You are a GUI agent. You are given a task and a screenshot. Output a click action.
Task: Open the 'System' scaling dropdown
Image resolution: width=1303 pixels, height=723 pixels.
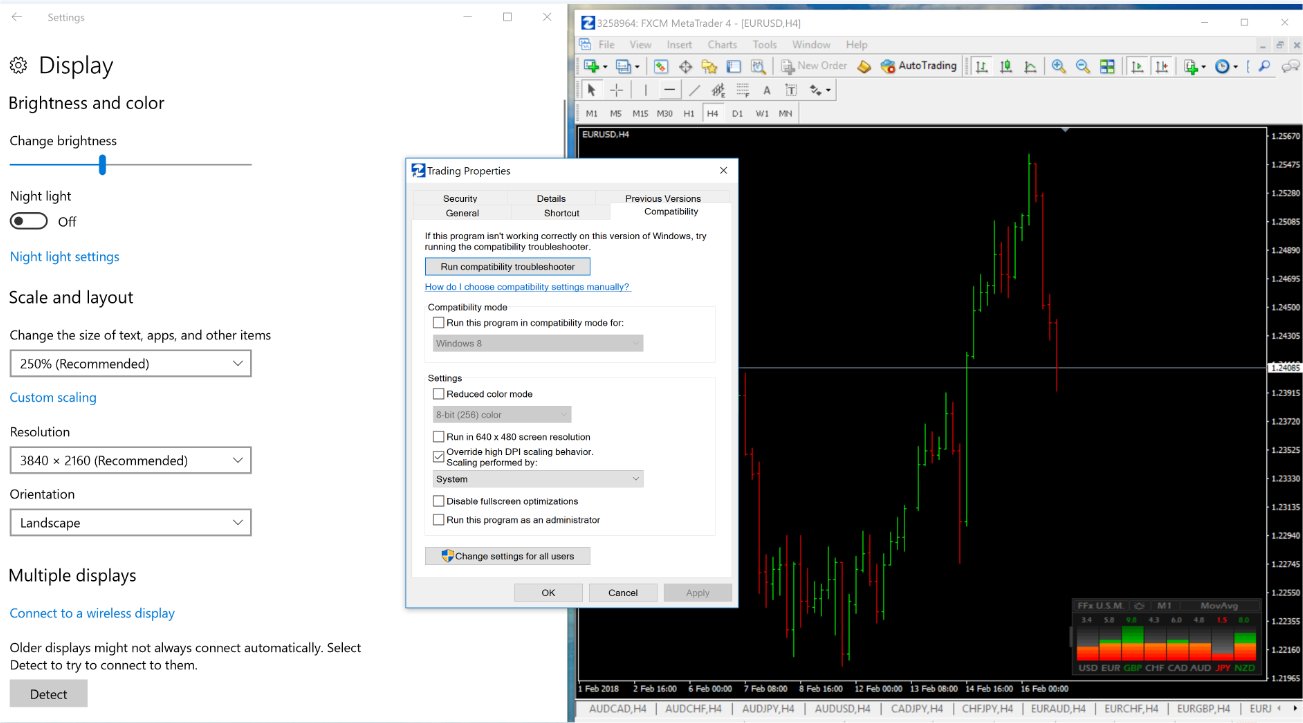(x=538, y=479)
